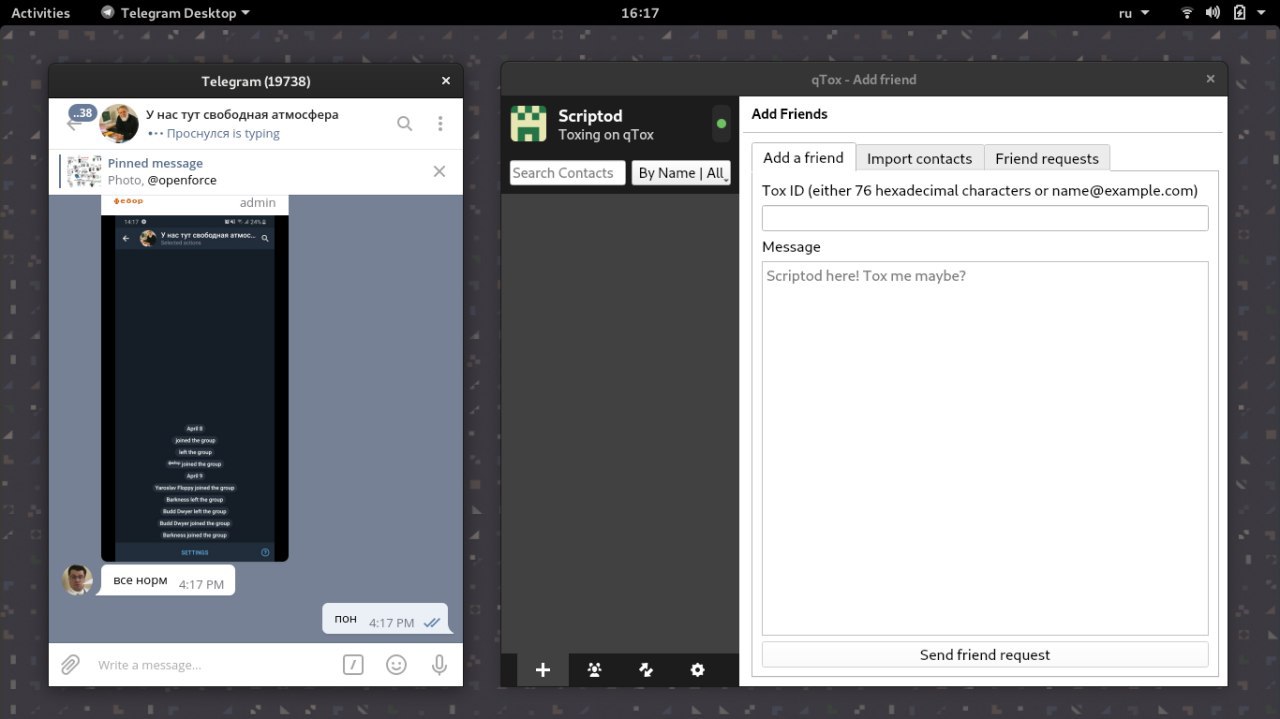The height and width of the screenshot is (719, 1280).
Task: Click the battery icon in top bar
Action: (x=1240, y=13)
